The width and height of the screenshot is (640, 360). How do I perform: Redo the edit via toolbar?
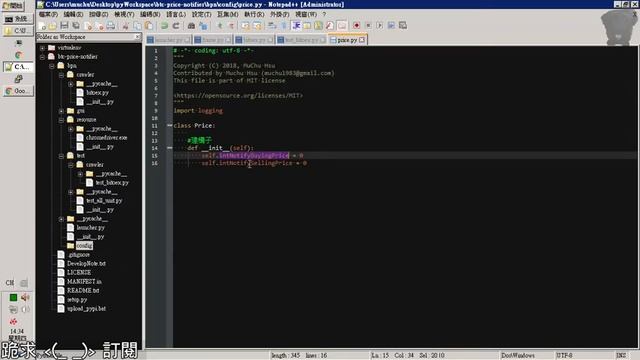coord(177,26)
